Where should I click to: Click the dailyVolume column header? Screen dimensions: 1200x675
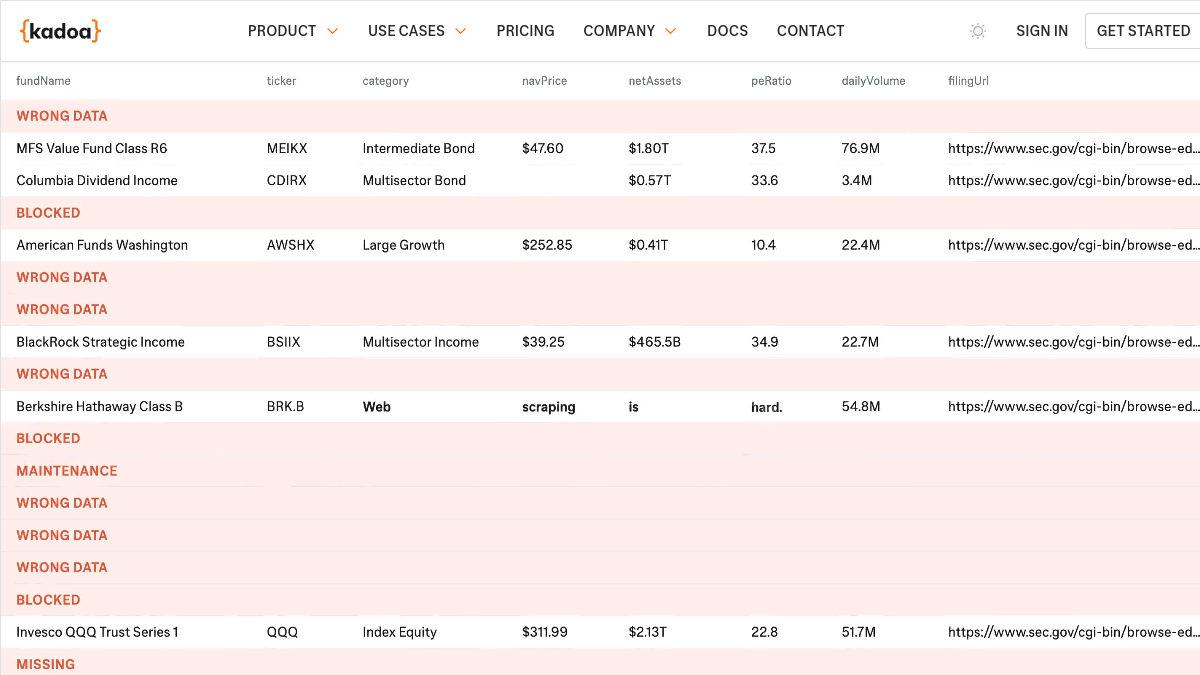pos(873,81)
